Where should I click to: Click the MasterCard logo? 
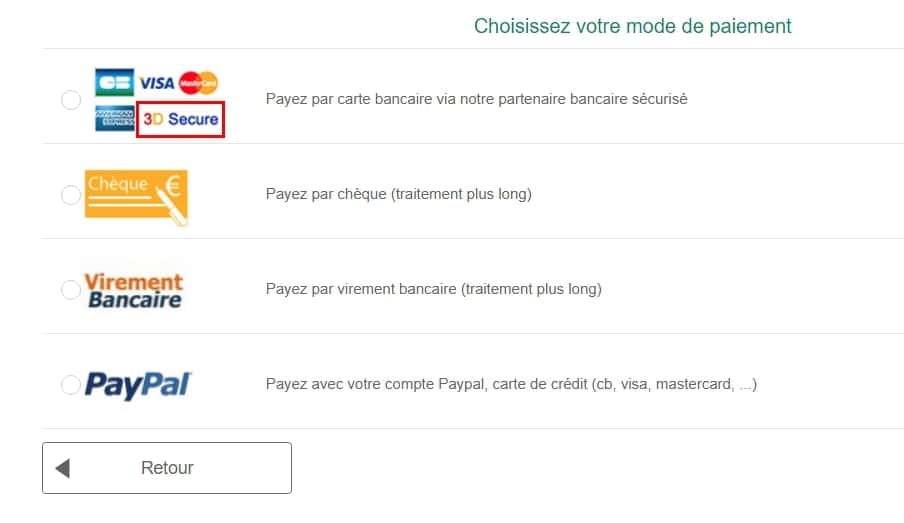click(199, 83)
